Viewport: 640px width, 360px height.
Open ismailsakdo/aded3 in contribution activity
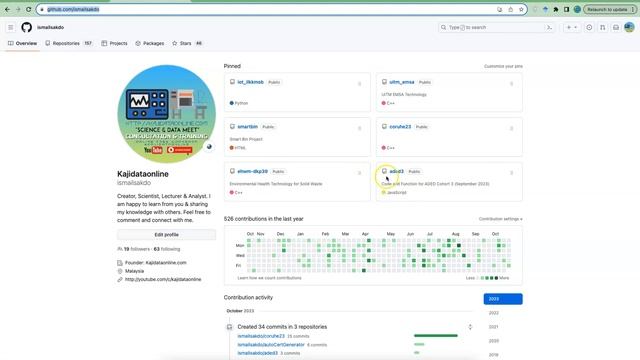[x=258, y=353]
